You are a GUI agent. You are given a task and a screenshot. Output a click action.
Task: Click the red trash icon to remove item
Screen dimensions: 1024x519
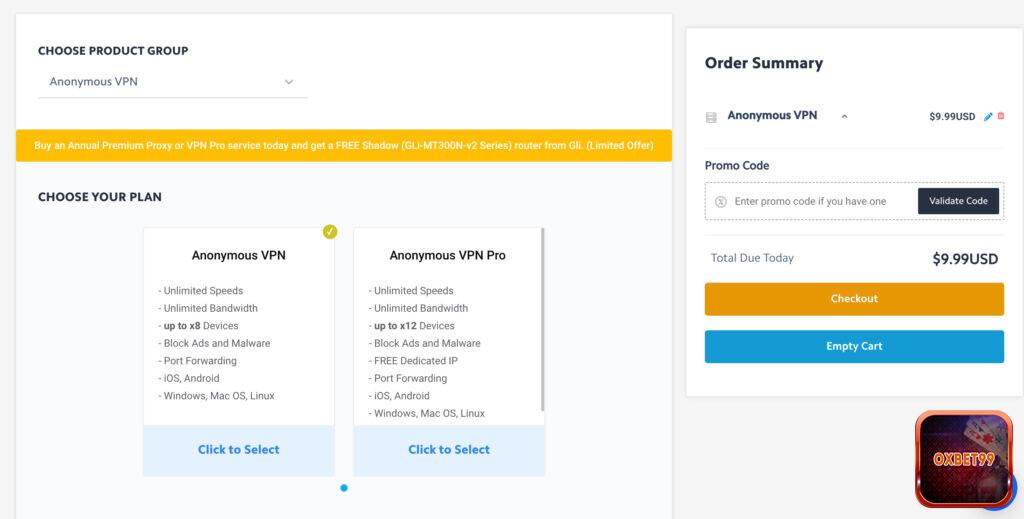(1000, 117)
